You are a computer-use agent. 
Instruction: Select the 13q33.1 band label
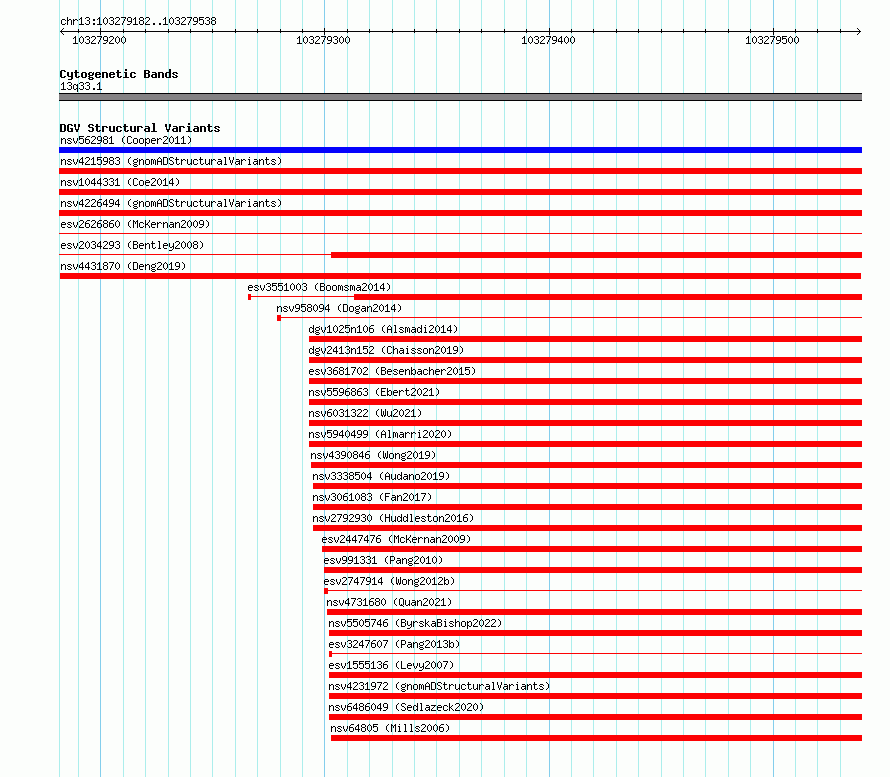[x=81, y=86]
